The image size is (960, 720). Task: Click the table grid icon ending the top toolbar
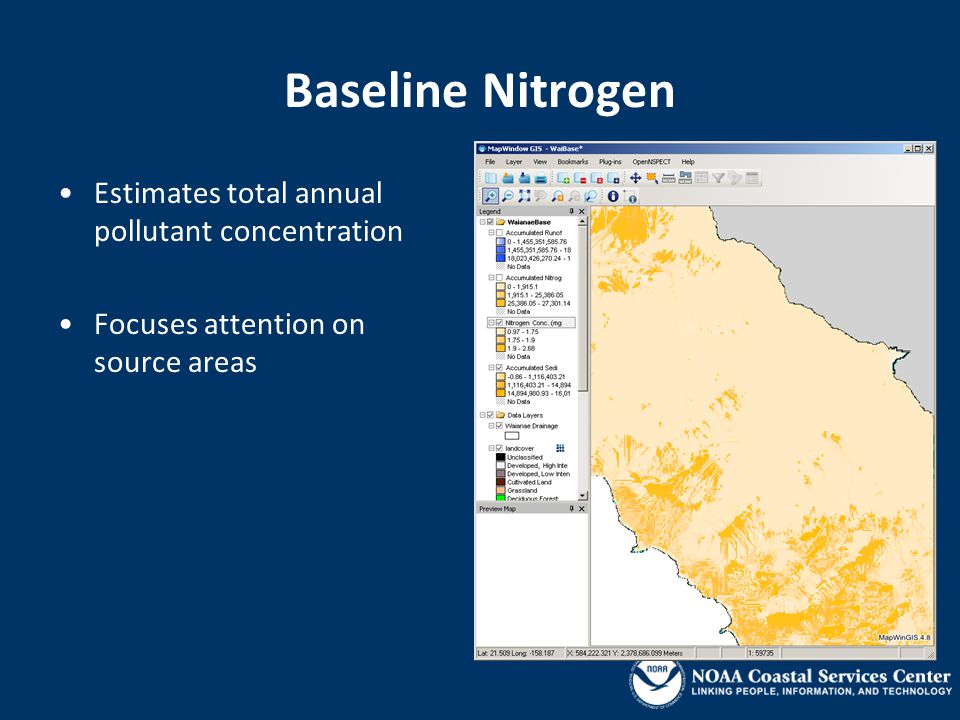click(x=752, y=178)
